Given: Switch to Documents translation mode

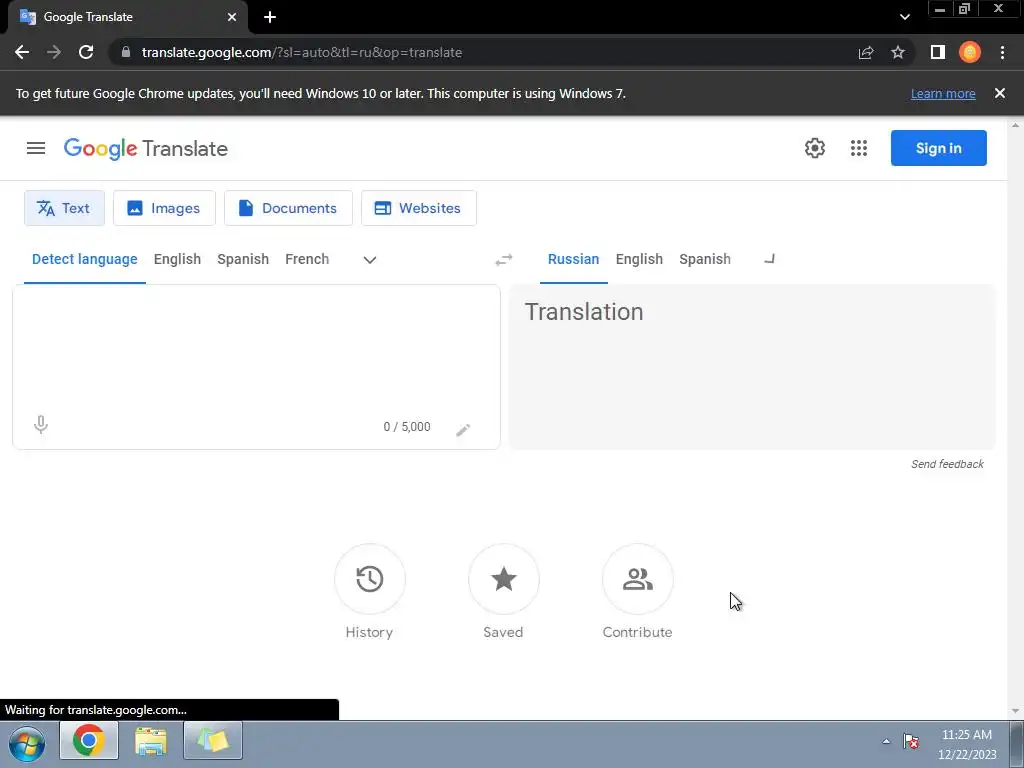Looking at the screenshot, I should (x=288, y=208).
